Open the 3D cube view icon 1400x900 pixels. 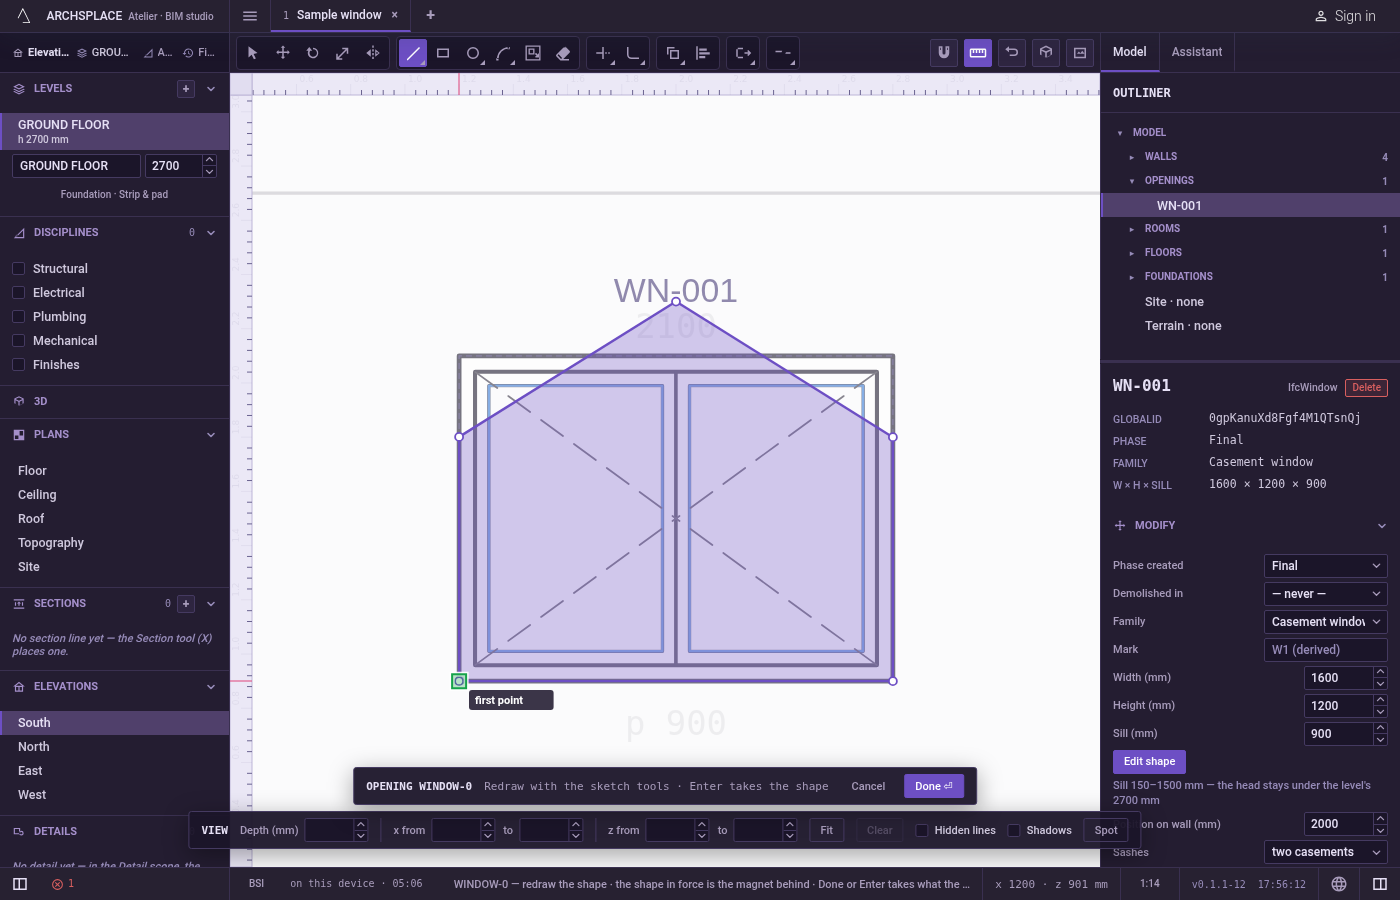1046,53
